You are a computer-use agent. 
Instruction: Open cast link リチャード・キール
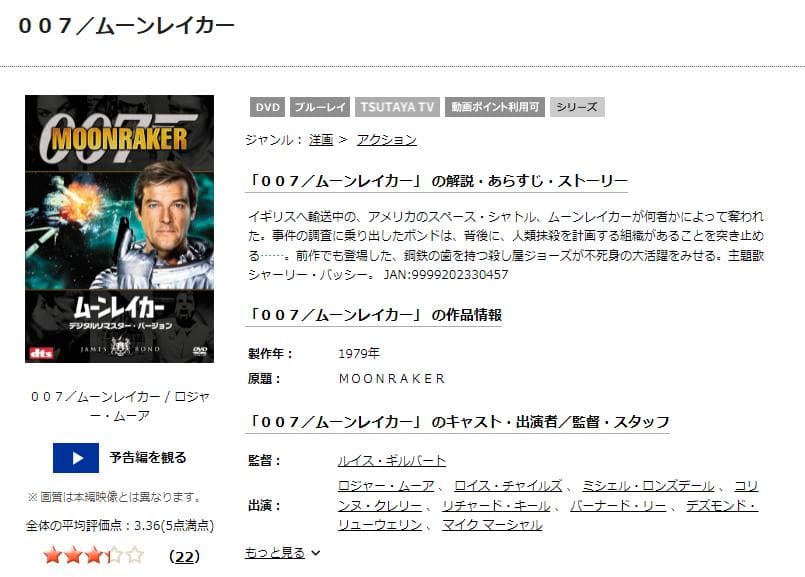(x=496, y=506)
